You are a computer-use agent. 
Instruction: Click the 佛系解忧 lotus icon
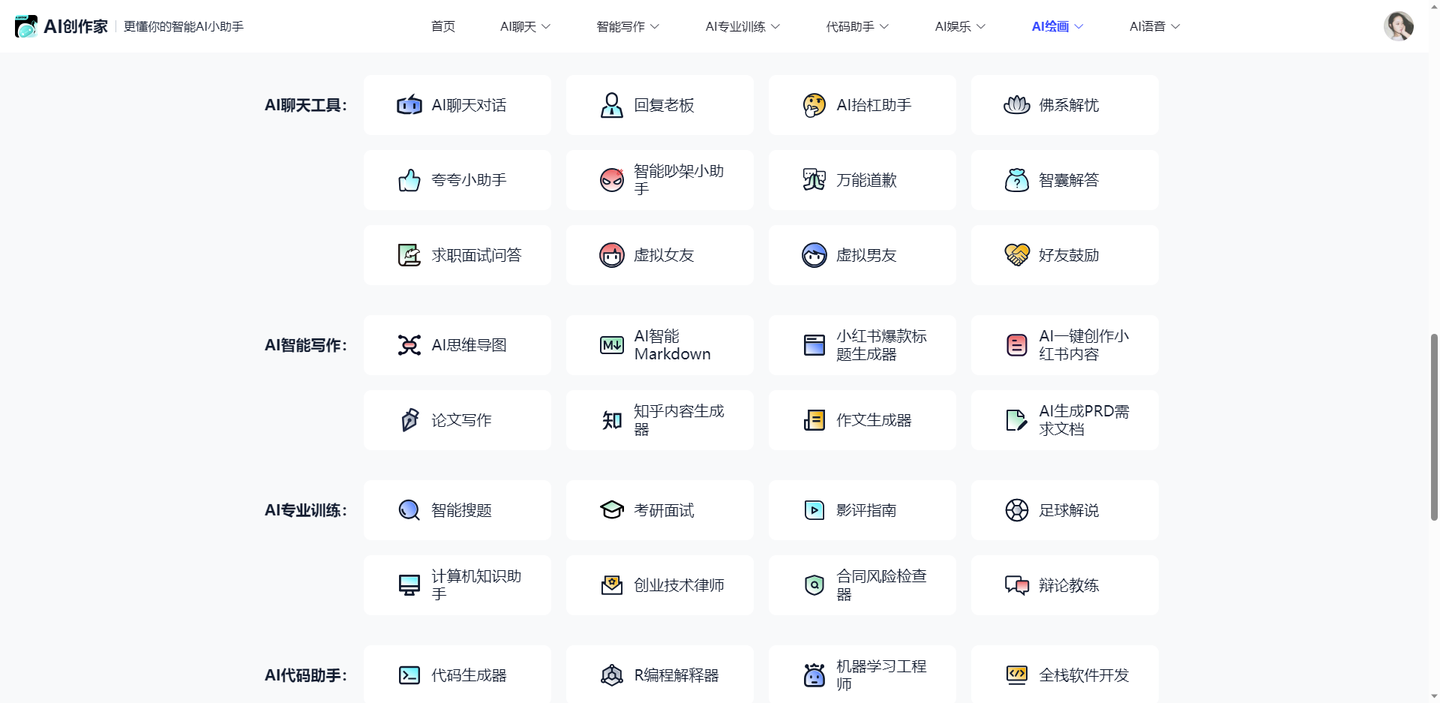click(1016, 105)
